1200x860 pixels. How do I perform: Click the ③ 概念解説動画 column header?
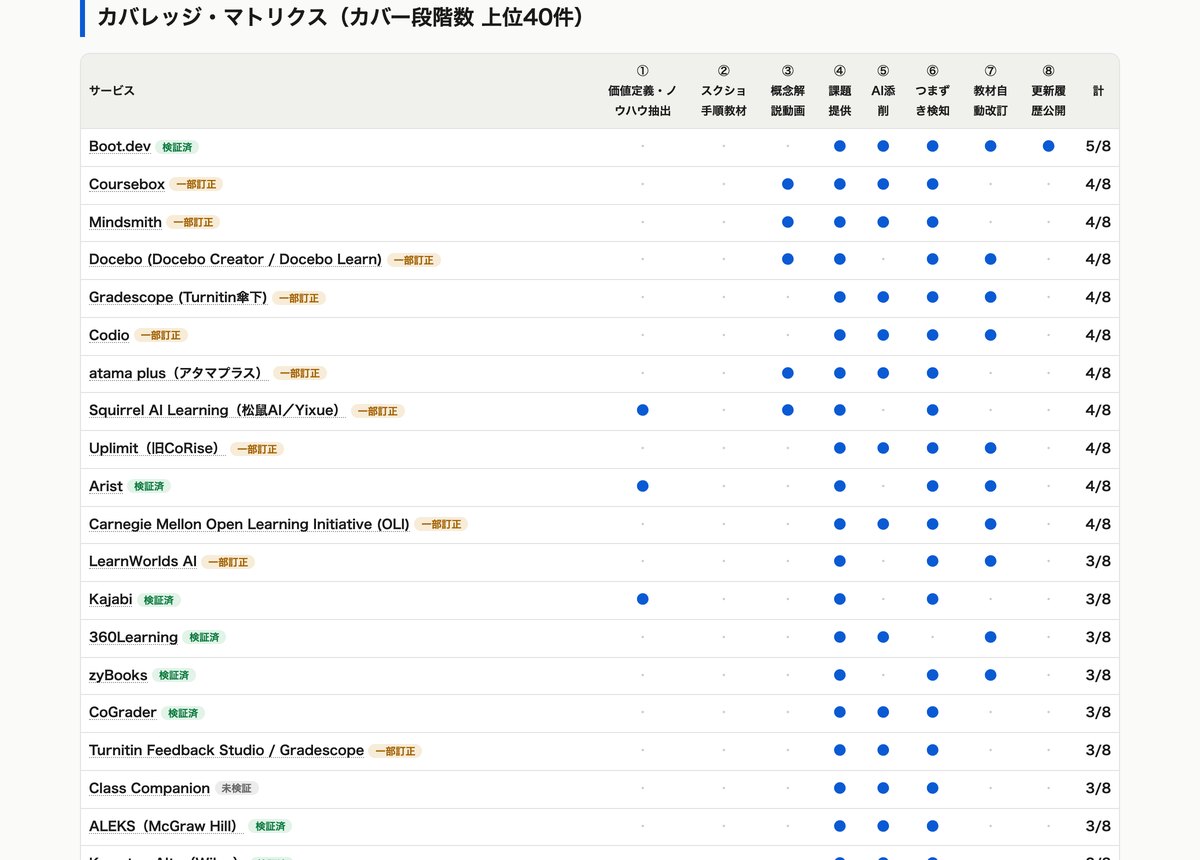[788, 91]
